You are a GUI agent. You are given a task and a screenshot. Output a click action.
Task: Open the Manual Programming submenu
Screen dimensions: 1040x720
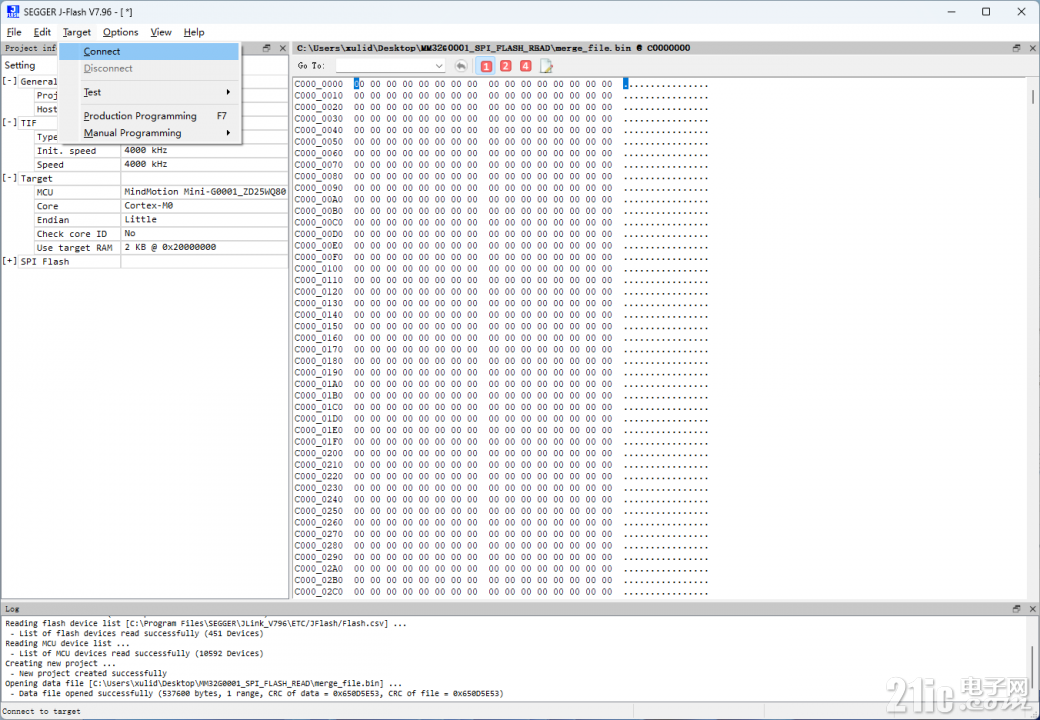pos(149,133)
